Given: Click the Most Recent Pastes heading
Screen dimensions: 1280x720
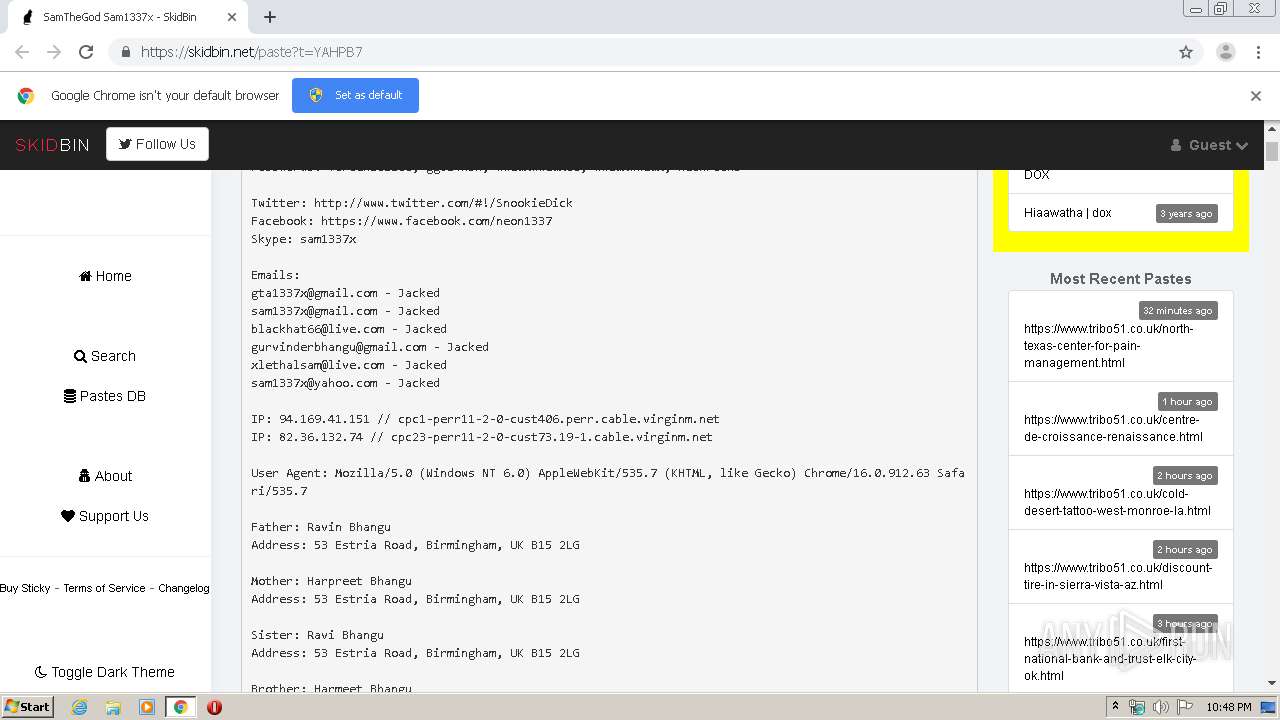Looking at the screenshot, I should (1120, 279).
